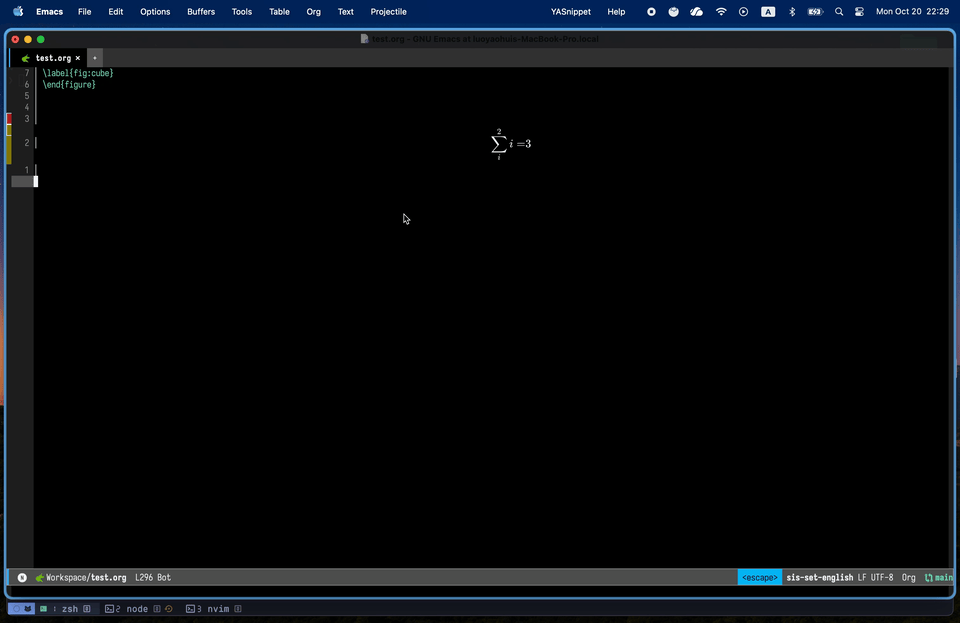Click the L296 position indicator in modeline
The width and height of the screenshot is (960, 623).
tap(143, 577)
